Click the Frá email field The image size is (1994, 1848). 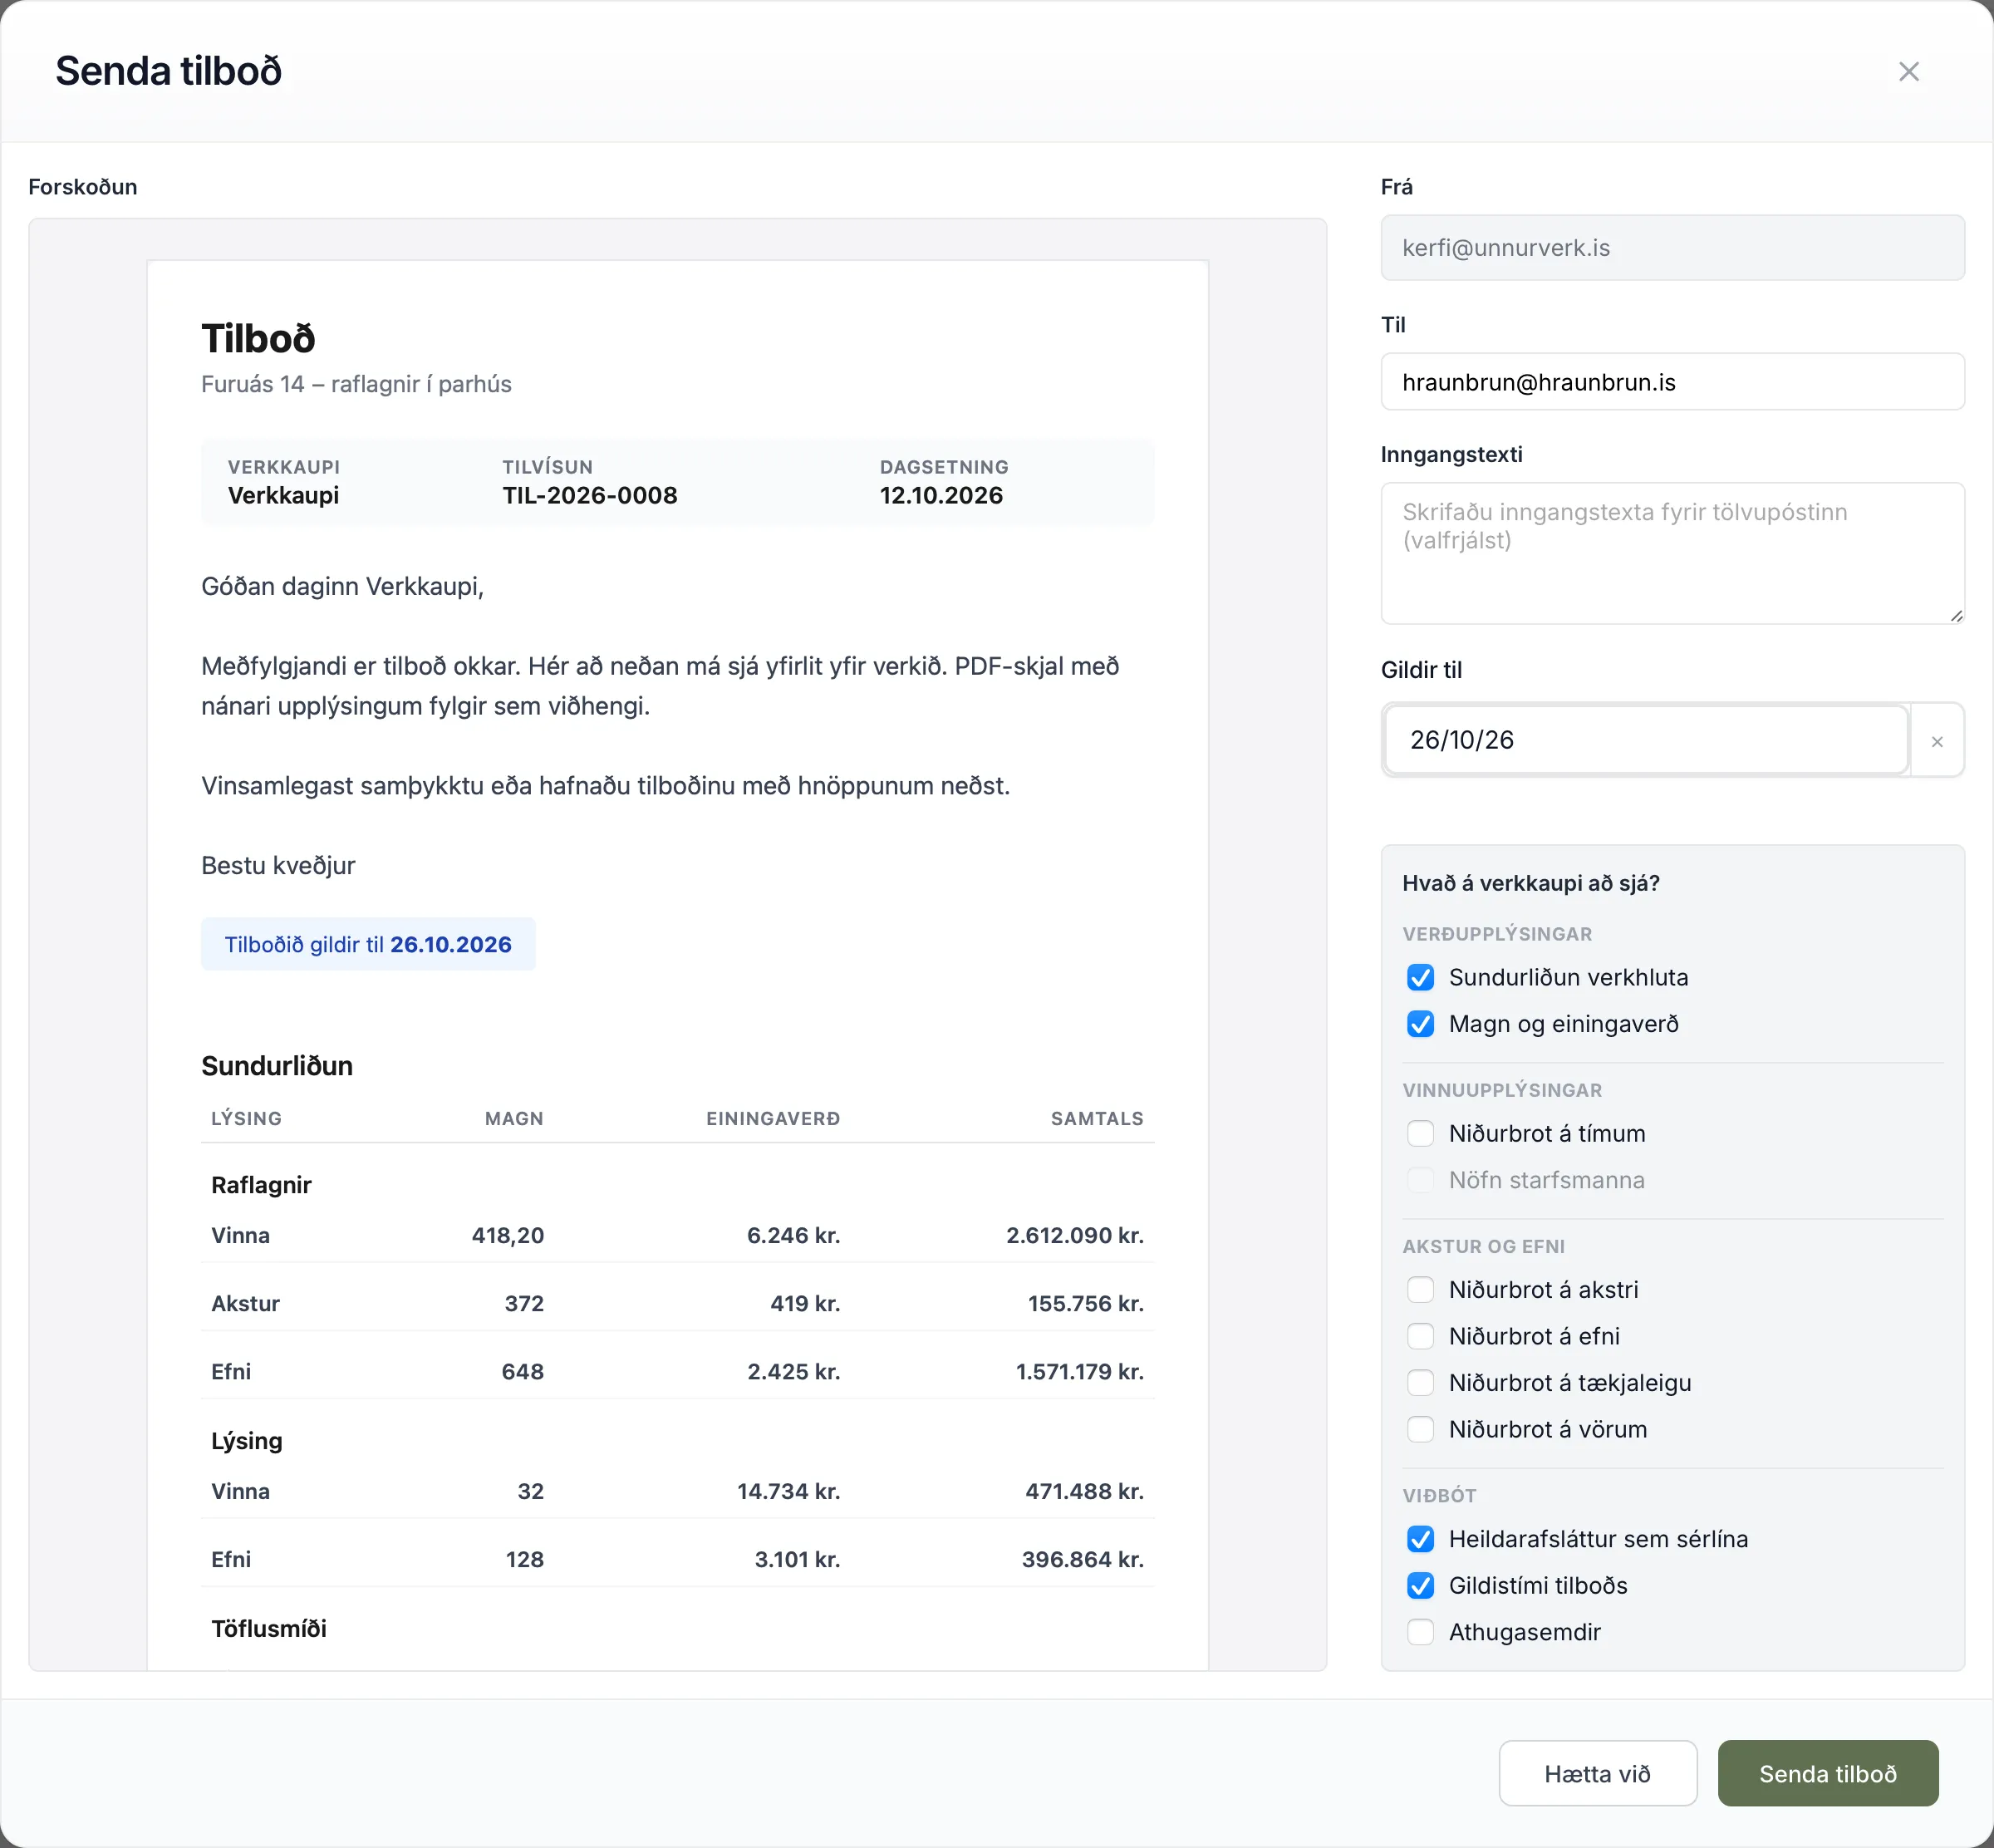tap(1672, 248)
